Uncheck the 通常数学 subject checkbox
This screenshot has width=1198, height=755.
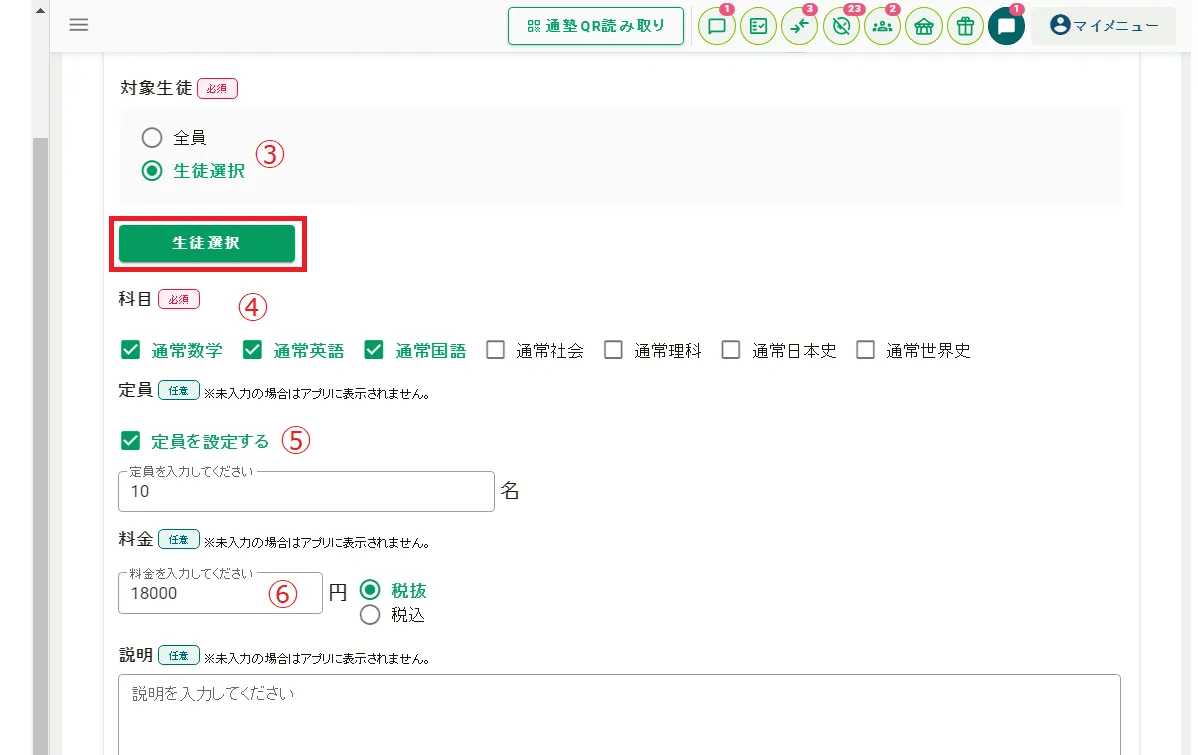tap(131, 350)
